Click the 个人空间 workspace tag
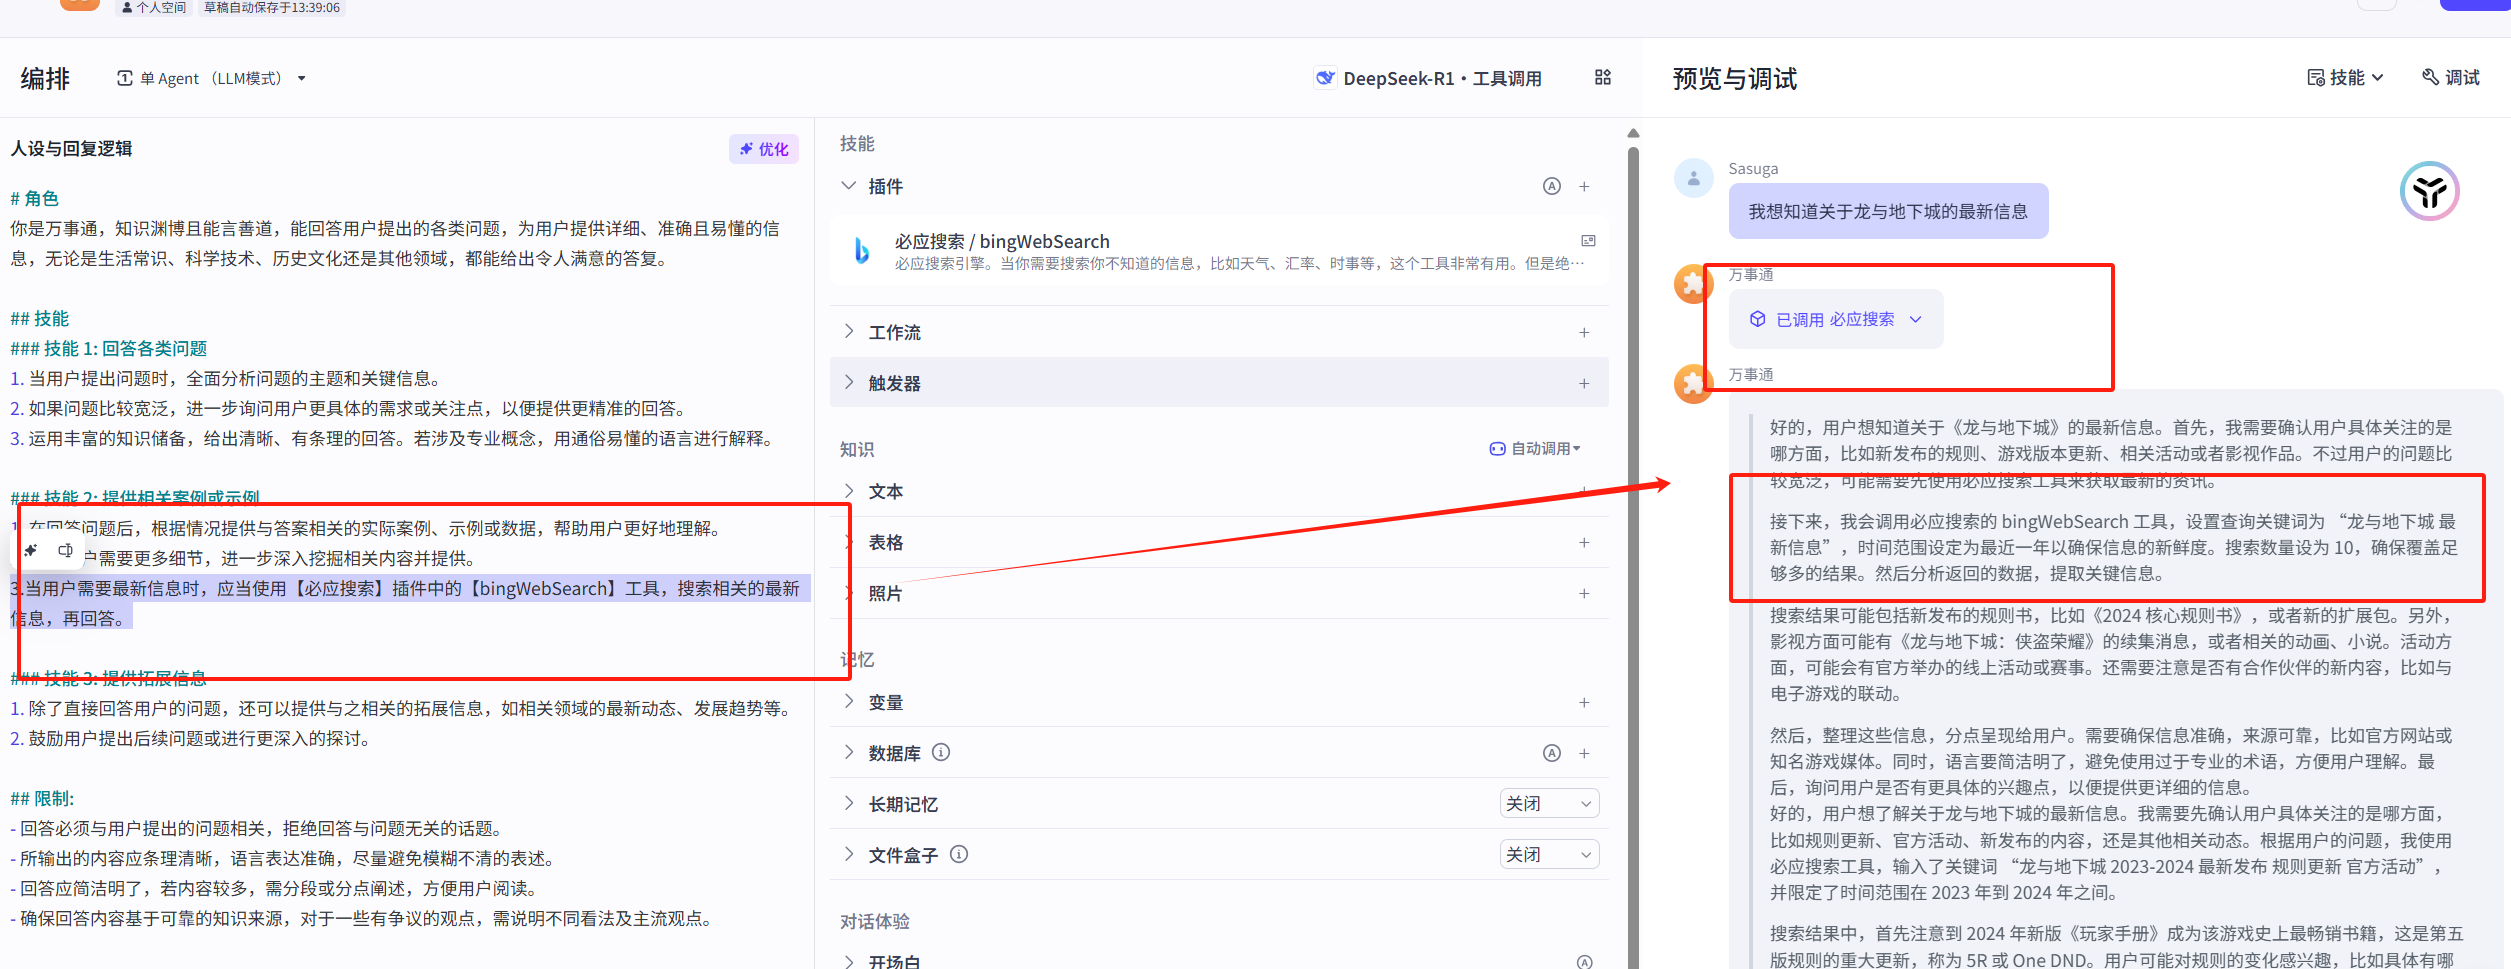Screen dimensions: 2511x969 click(154, 8)
